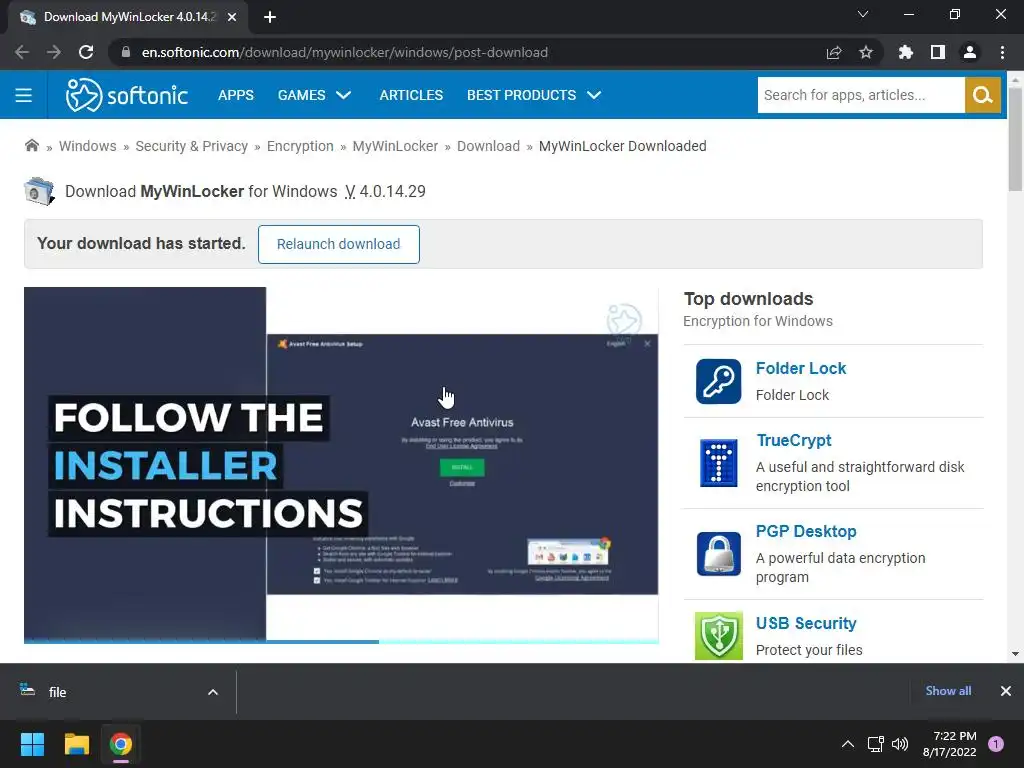
Task: Click the browser back arrow
Action: (x=22, y=52)
